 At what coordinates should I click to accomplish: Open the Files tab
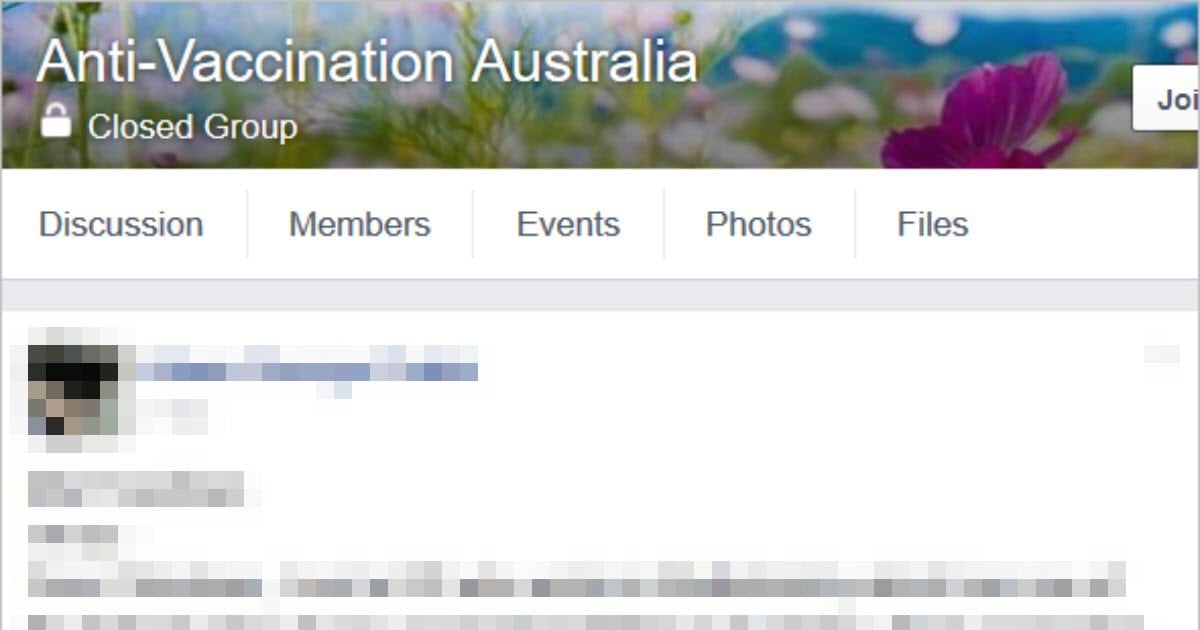[x=933, y=224]
